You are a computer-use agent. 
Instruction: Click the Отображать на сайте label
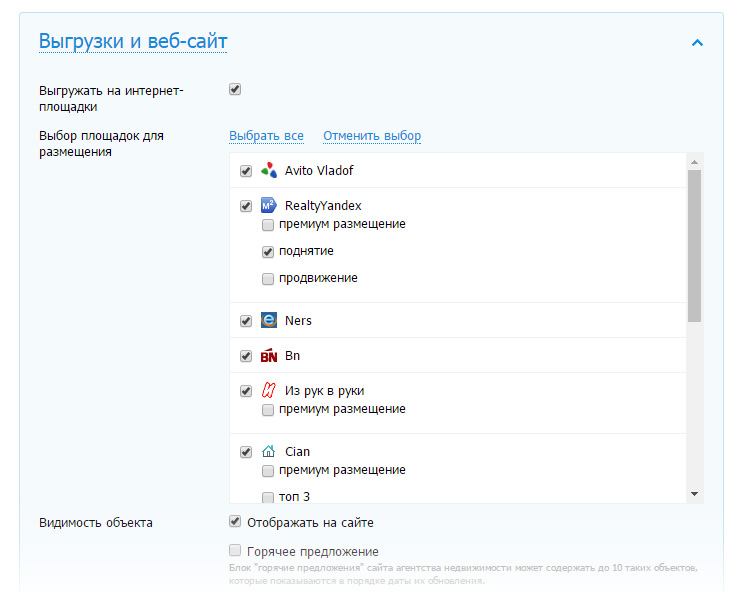[x=310, y=523]
